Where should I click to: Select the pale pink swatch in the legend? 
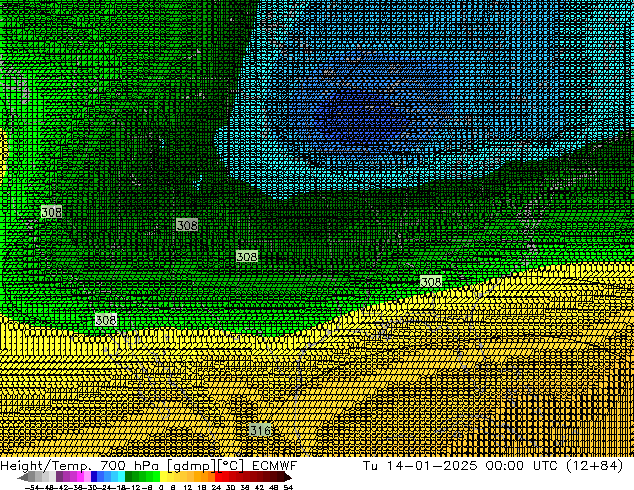(x=87, y=477)
